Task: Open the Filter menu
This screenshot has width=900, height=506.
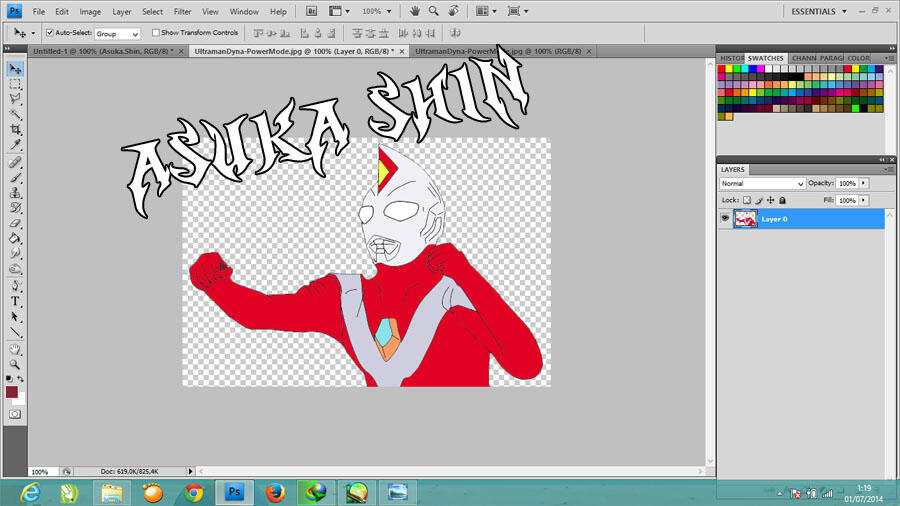Action: click(x=183, y=11)
